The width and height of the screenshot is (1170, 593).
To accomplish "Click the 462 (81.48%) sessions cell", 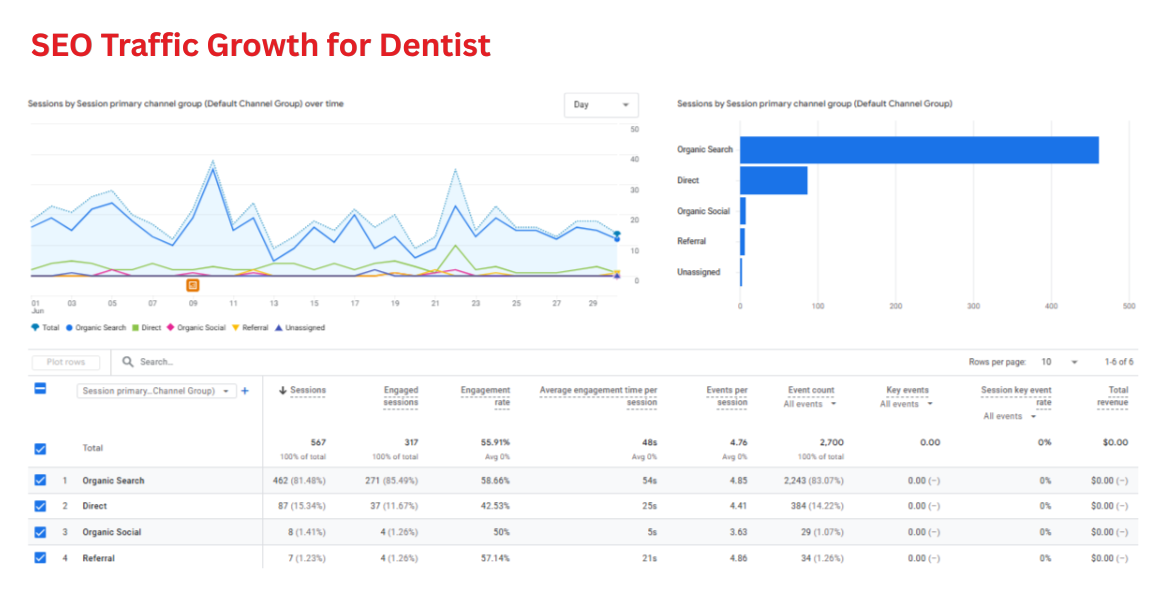I will 299,480.
